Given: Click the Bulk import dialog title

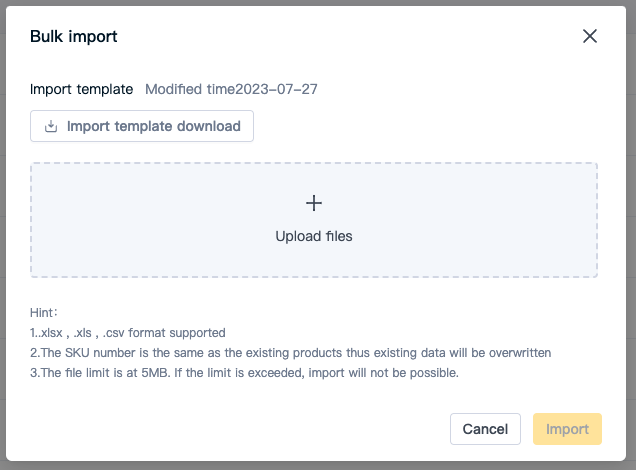Looking at the screenshot, I should (73, 36).
